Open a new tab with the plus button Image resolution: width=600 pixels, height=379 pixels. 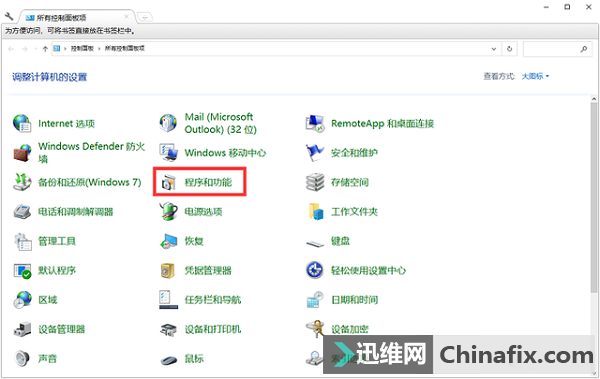145,17
